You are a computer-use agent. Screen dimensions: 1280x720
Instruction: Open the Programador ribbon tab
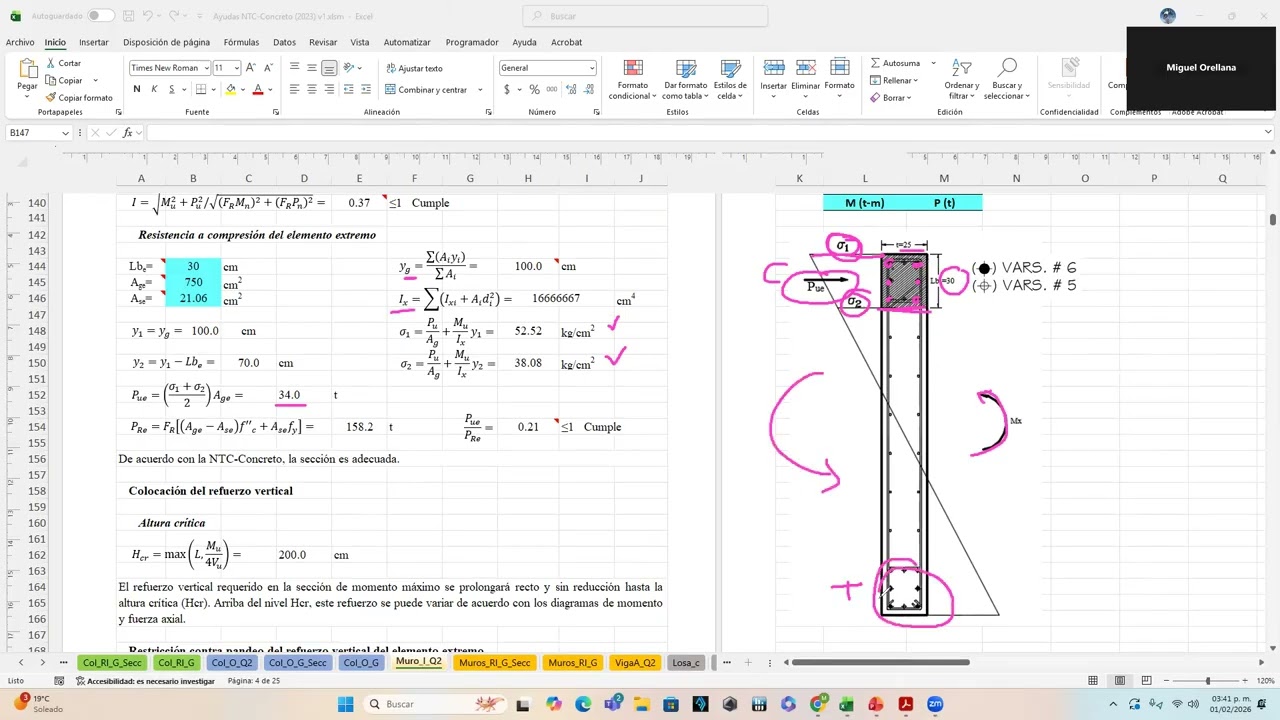(472, 42)
